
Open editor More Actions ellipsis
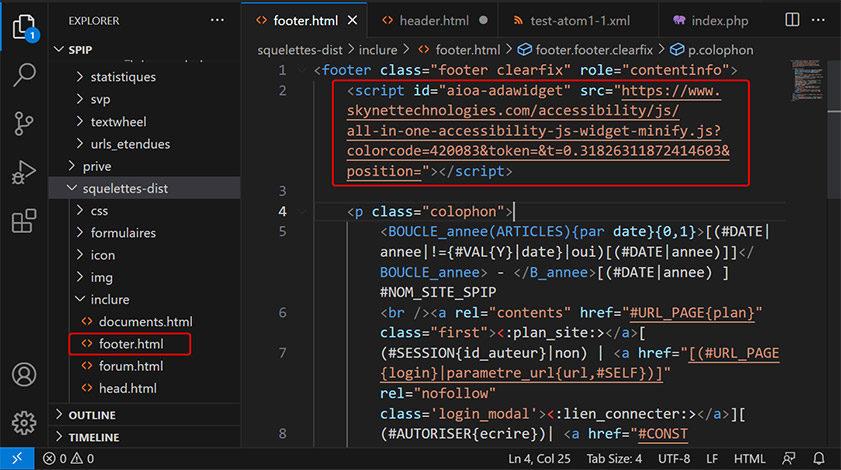(818, 20)
